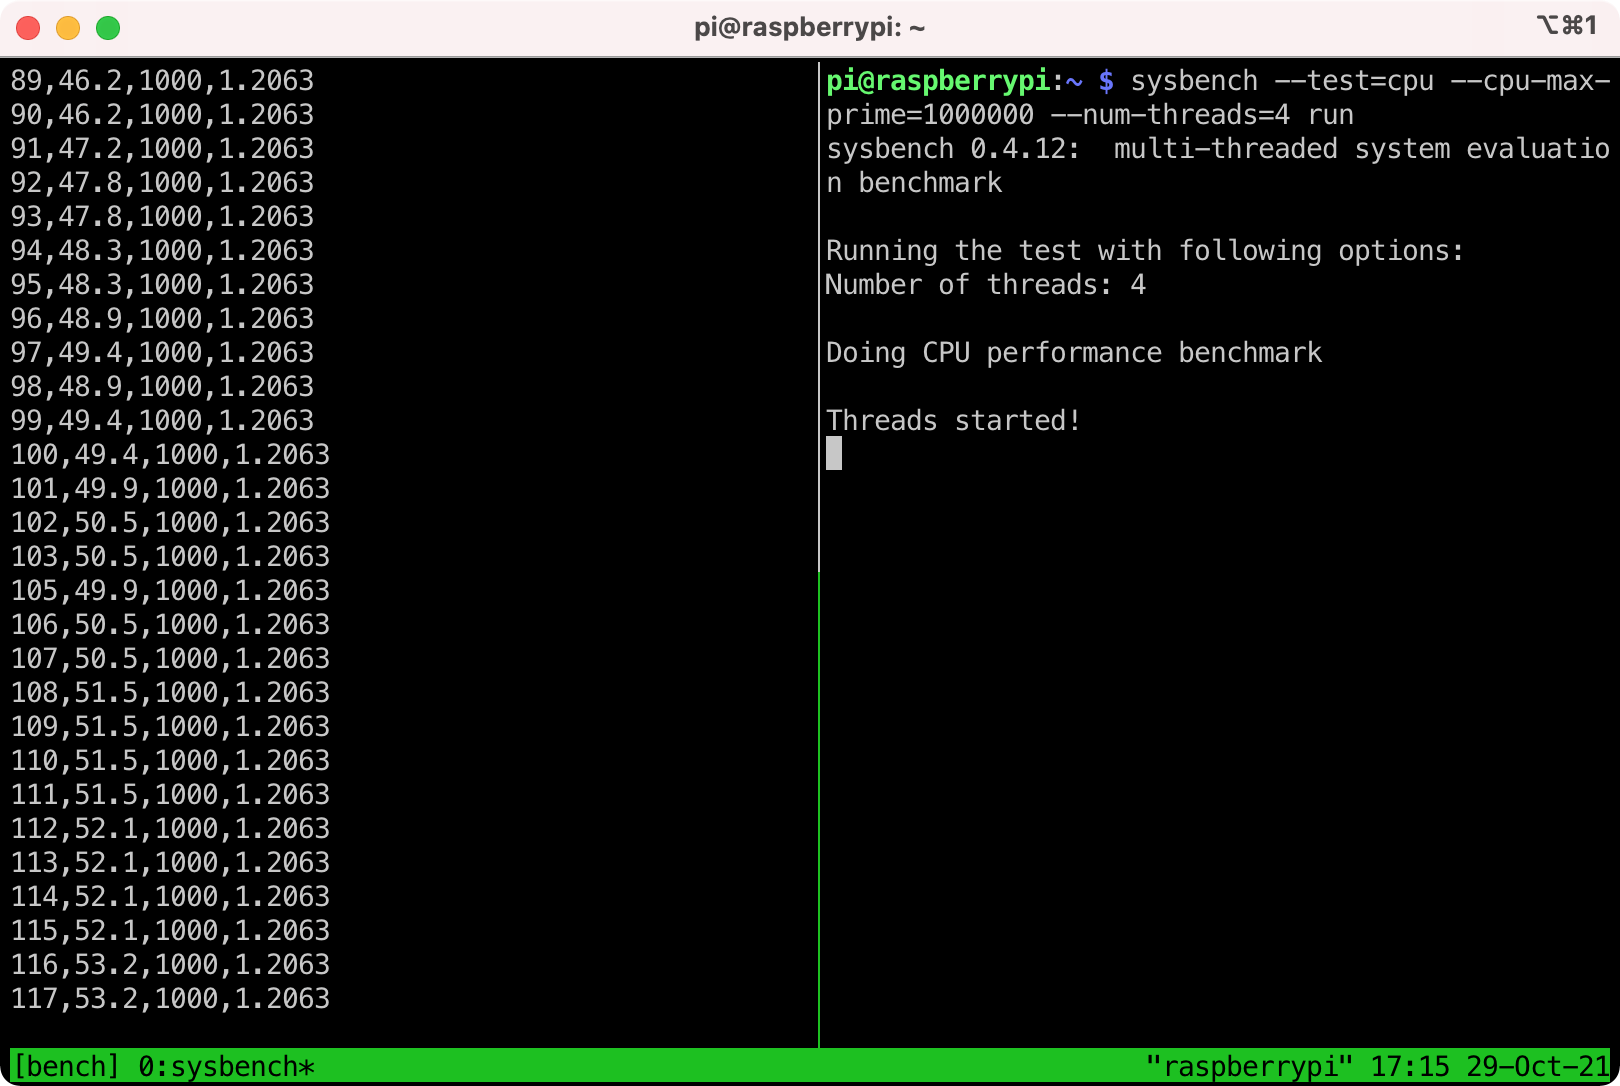
Task: Click the pi@raspberrypi window title
Action: (x=809, y=28)
